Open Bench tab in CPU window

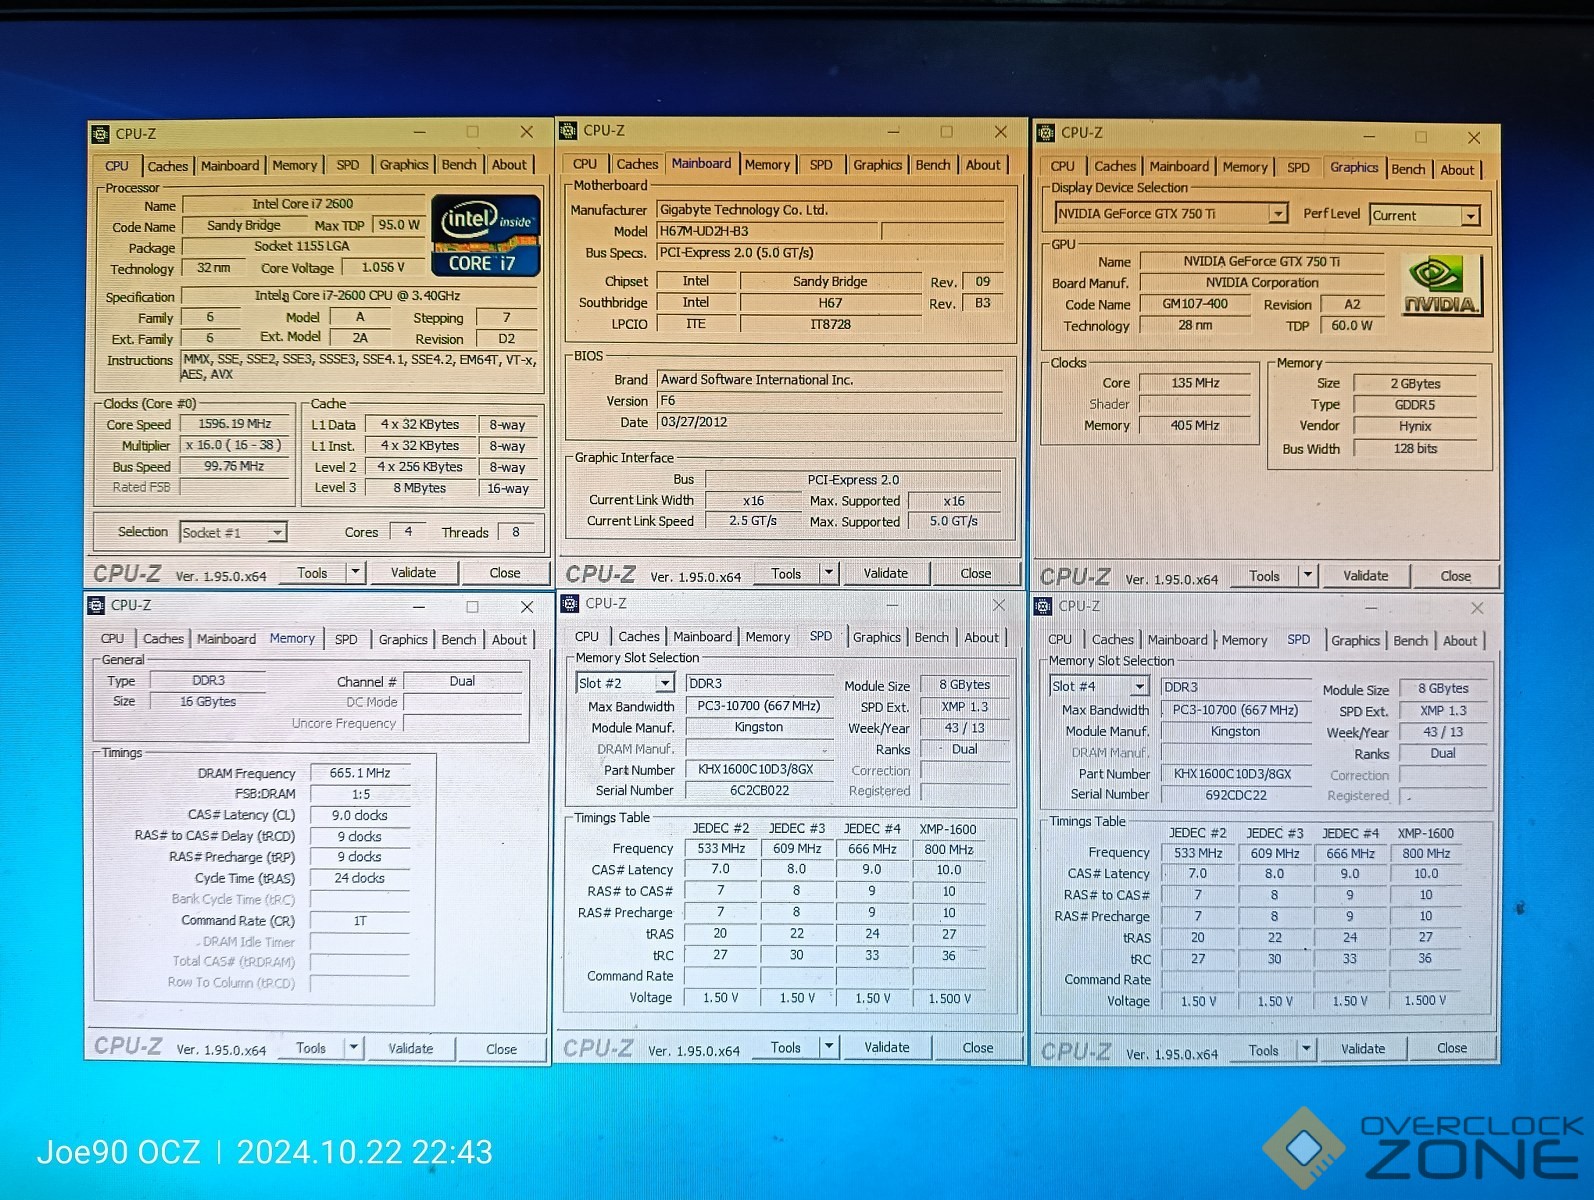tap(459, 165)
